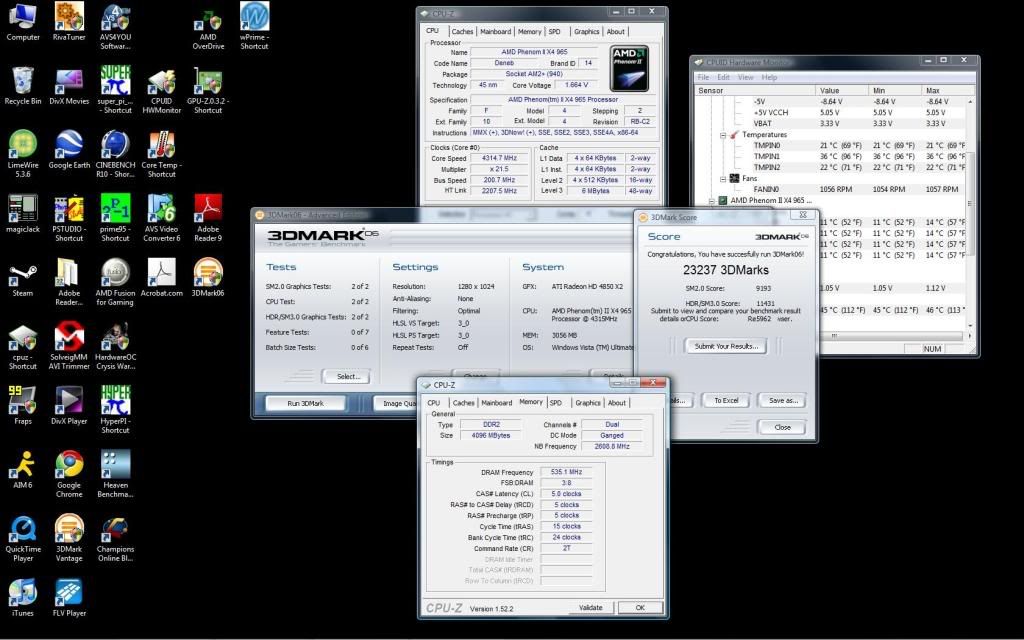The image size is (1024, 640).
Task: Click the Image Quality button in 3DMark06
Action: click(396, 403)
